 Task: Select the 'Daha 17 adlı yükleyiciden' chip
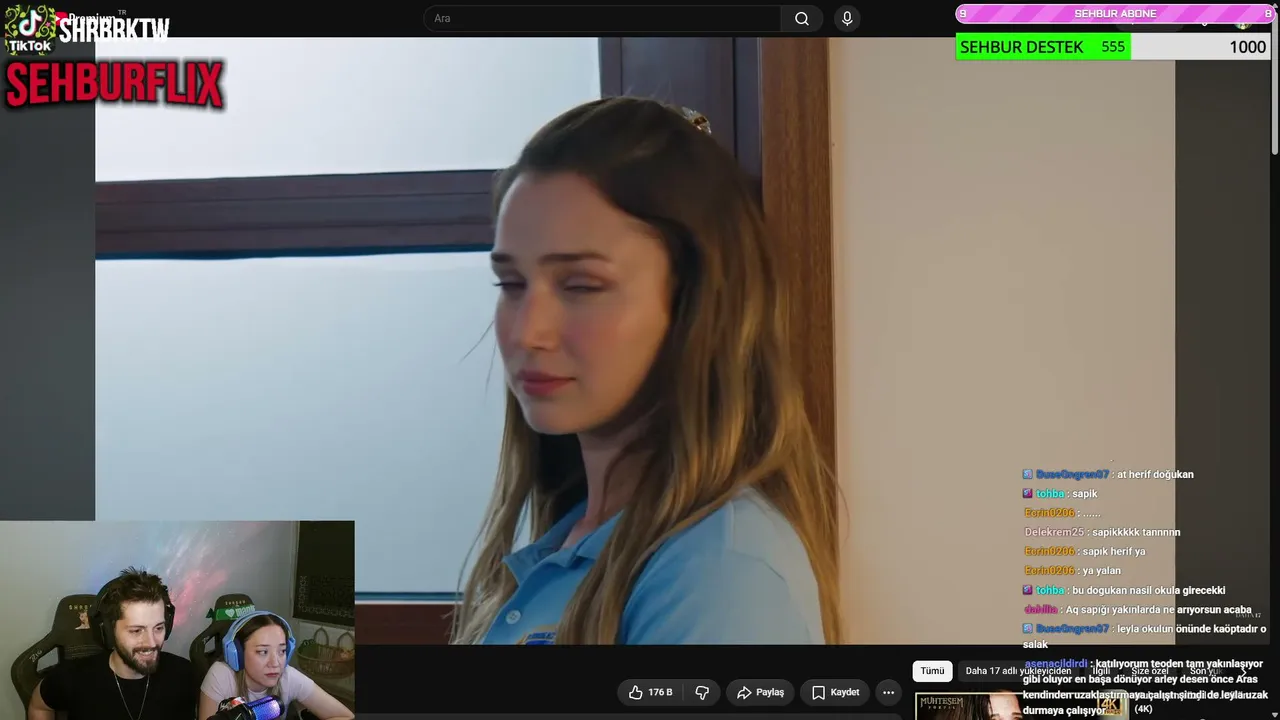click(x=1018, y=671)
